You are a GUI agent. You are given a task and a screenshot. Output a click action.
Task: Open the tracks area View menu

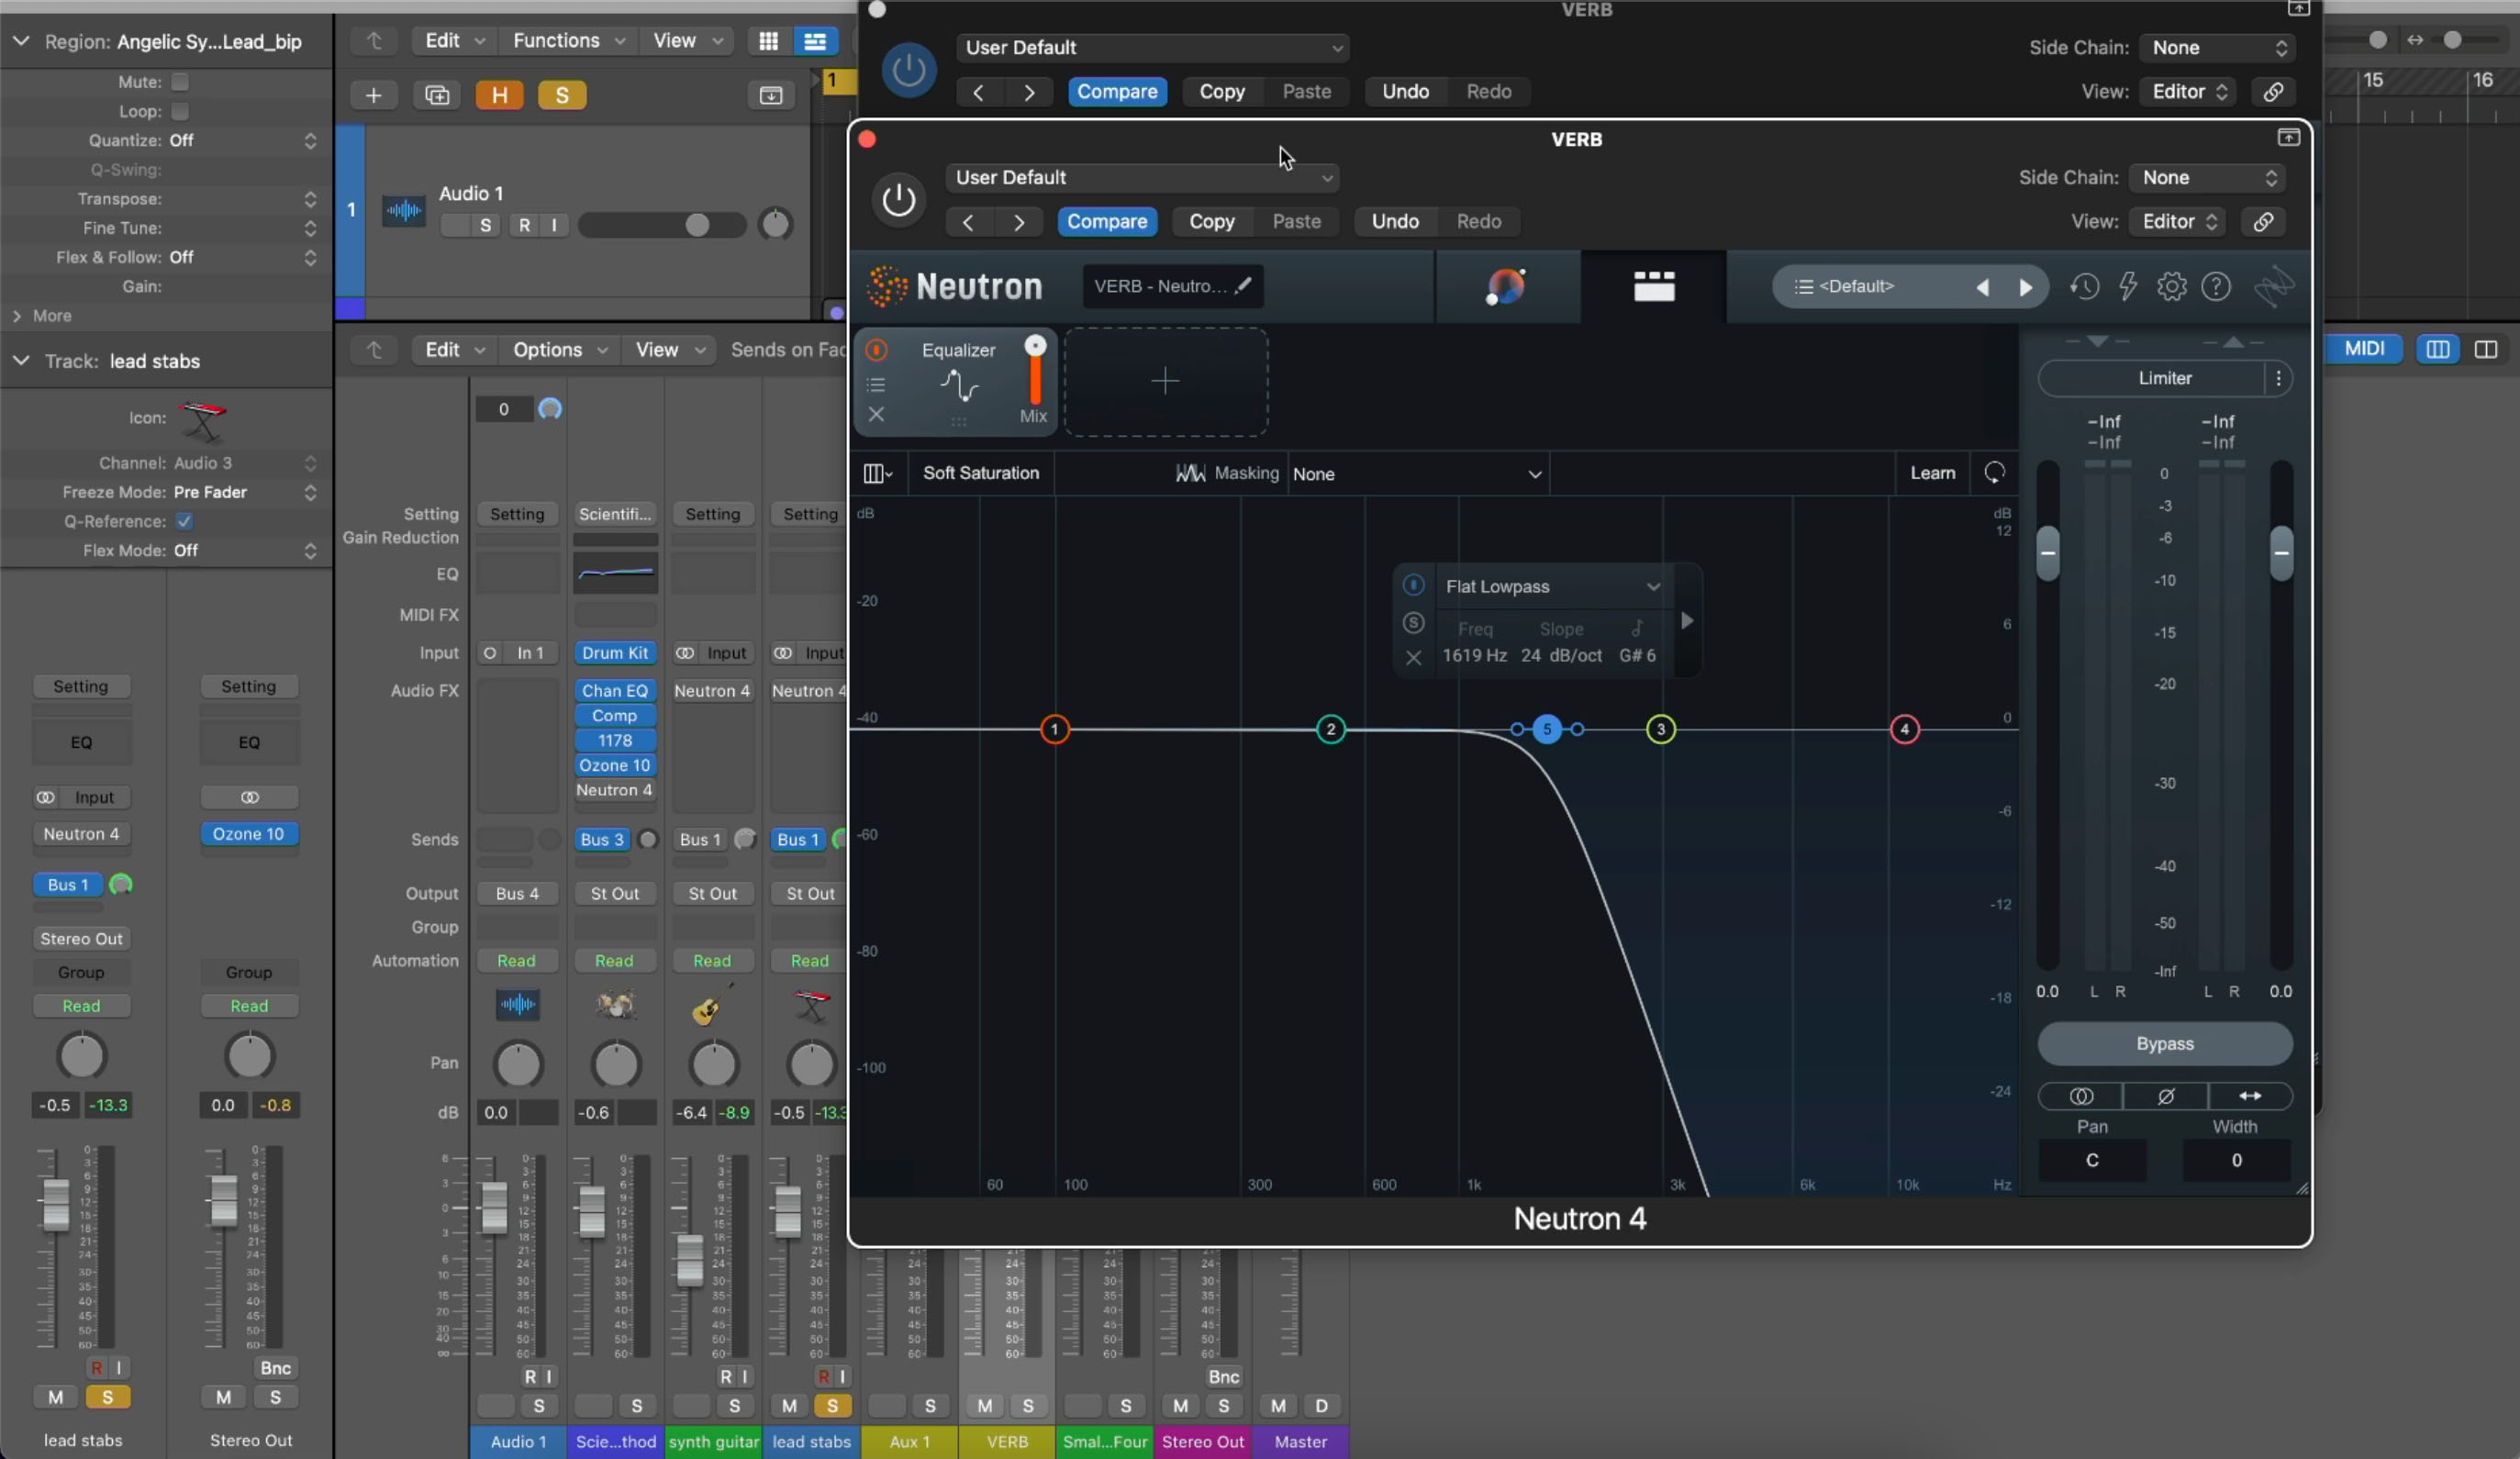[686, 41]
